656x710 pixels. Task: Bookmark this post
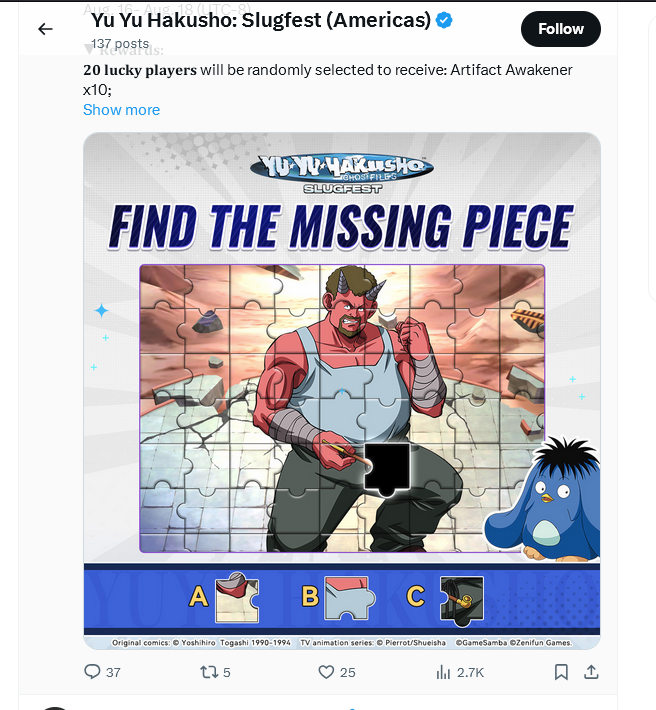pos(561,672)
